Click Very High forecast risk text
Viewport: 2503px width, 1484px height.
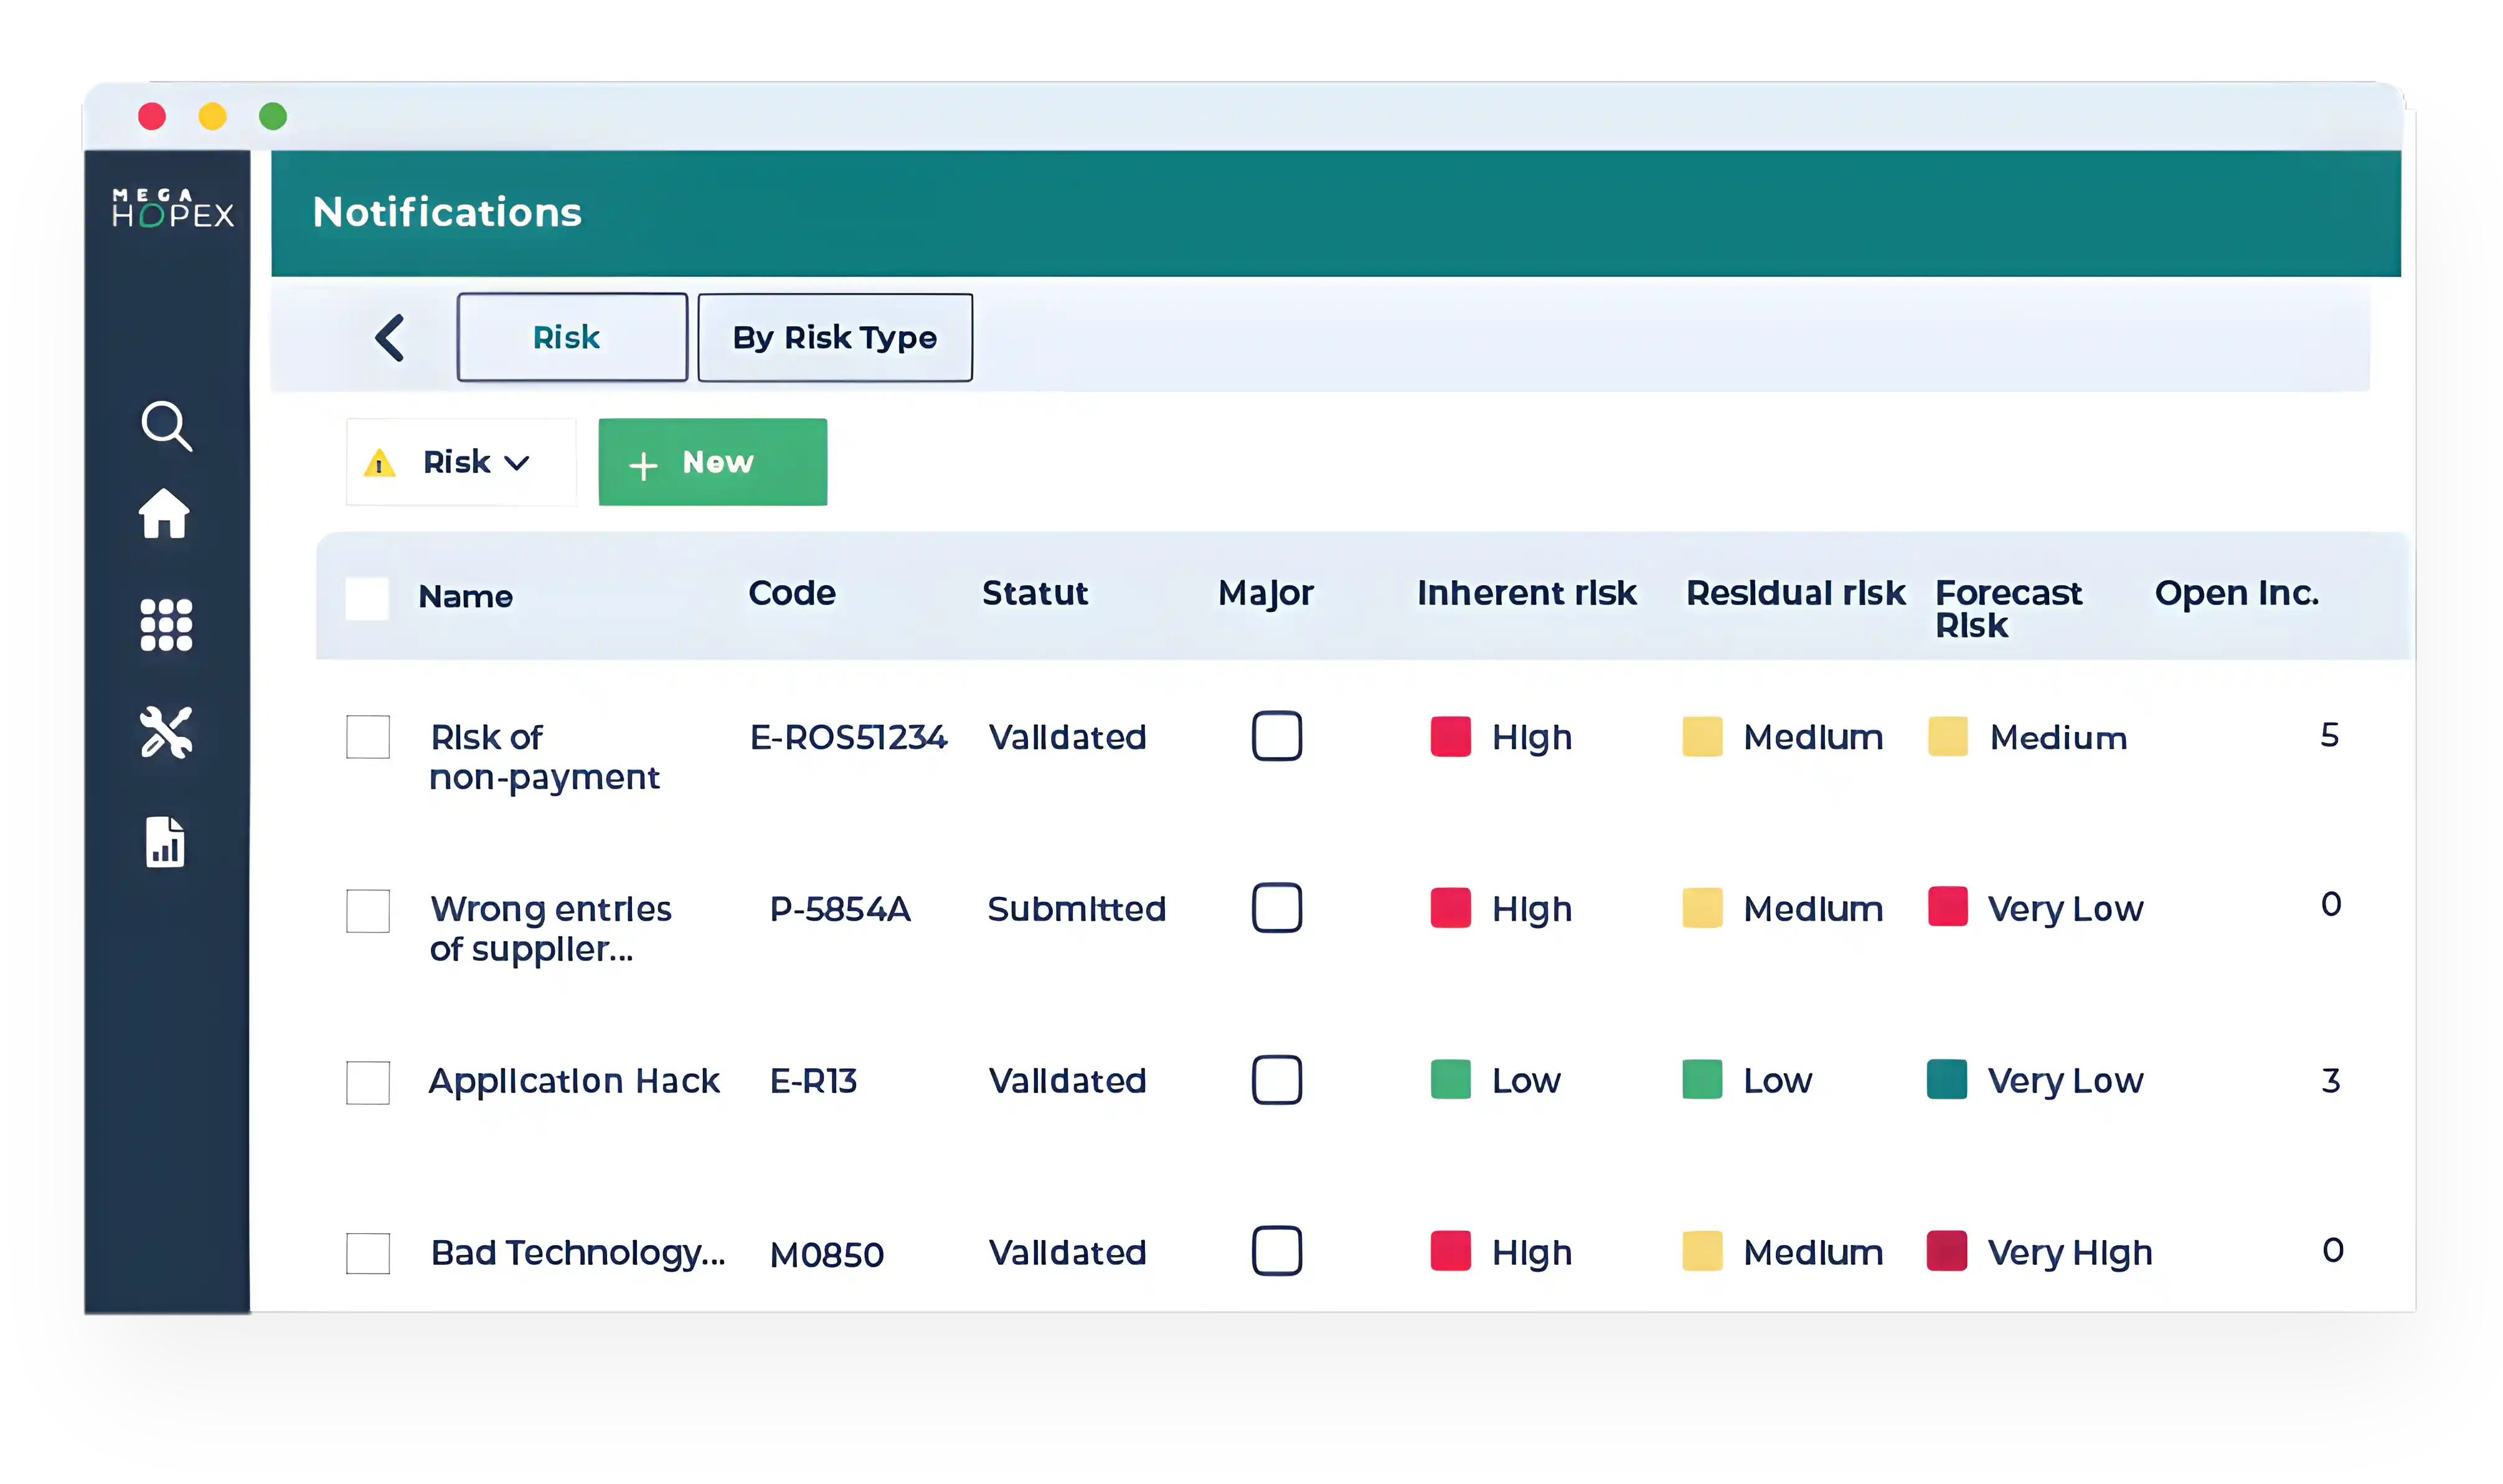[2069, 1253]
